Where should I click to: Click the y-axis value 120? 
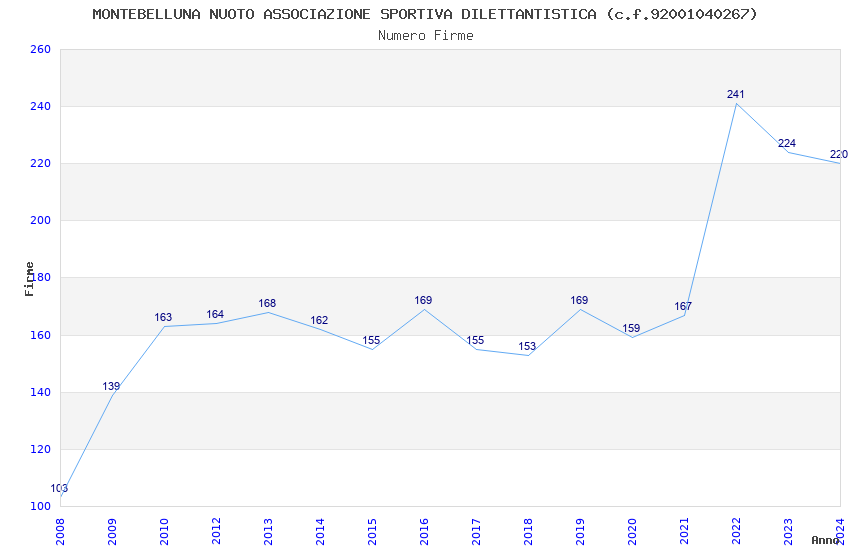tap(40, 449)
